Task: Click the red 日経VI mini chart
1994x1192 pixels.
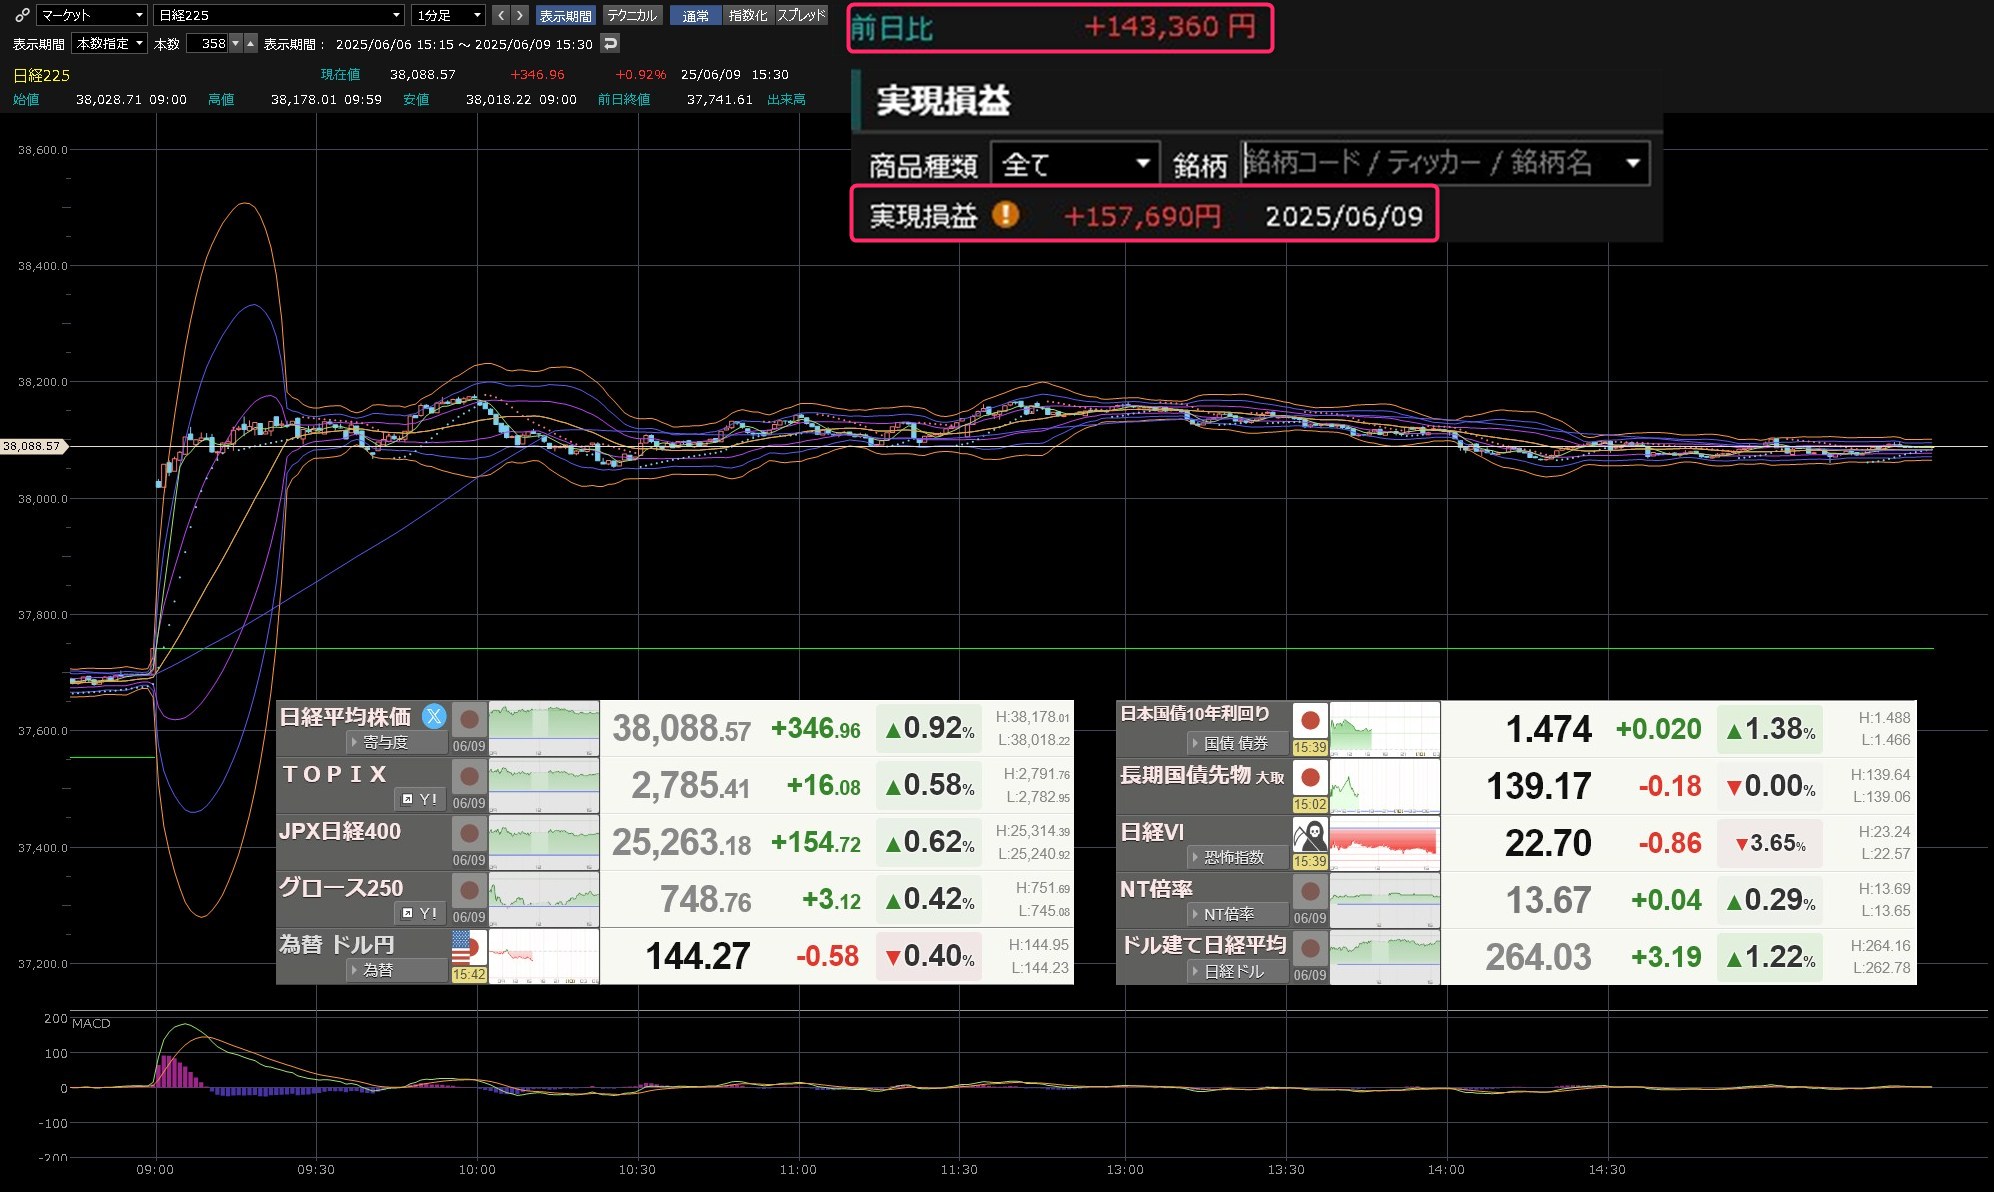Action: pos(1385,843)
